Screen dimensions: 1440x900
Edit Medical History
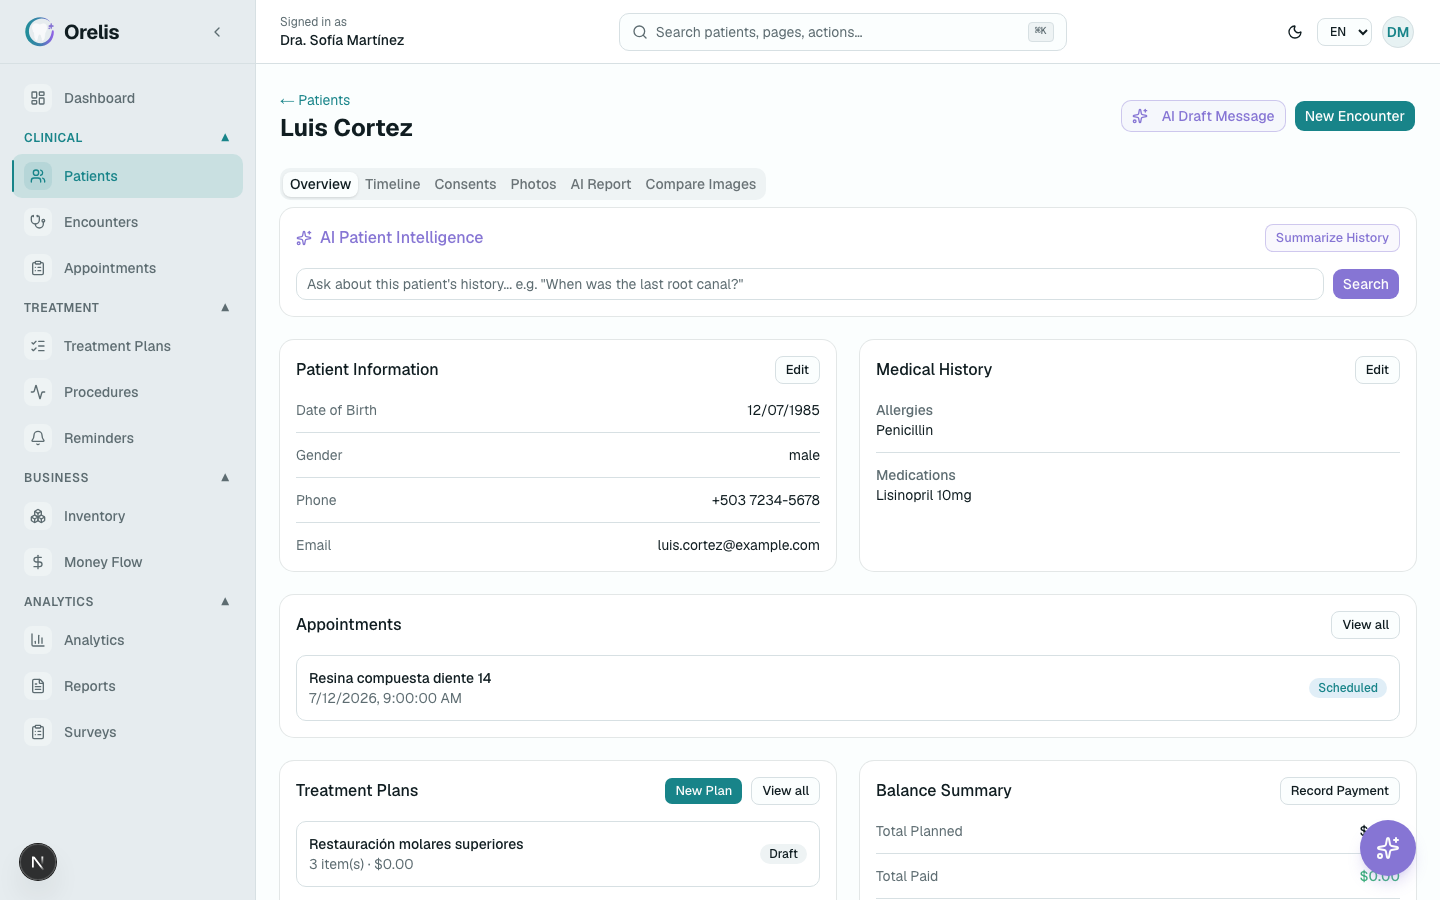pos(1377,370)
